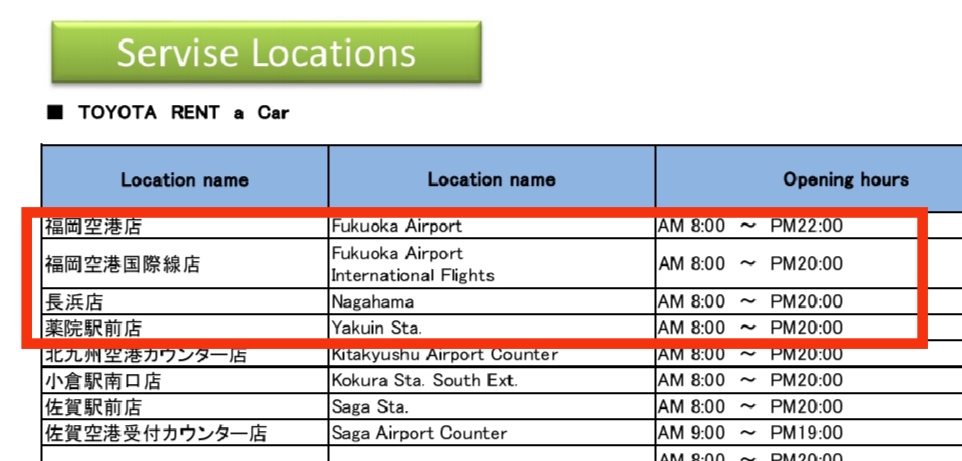Click the Kitakyushu Airport Counter cell
The image size is (962, 461).
click(444, 355)
